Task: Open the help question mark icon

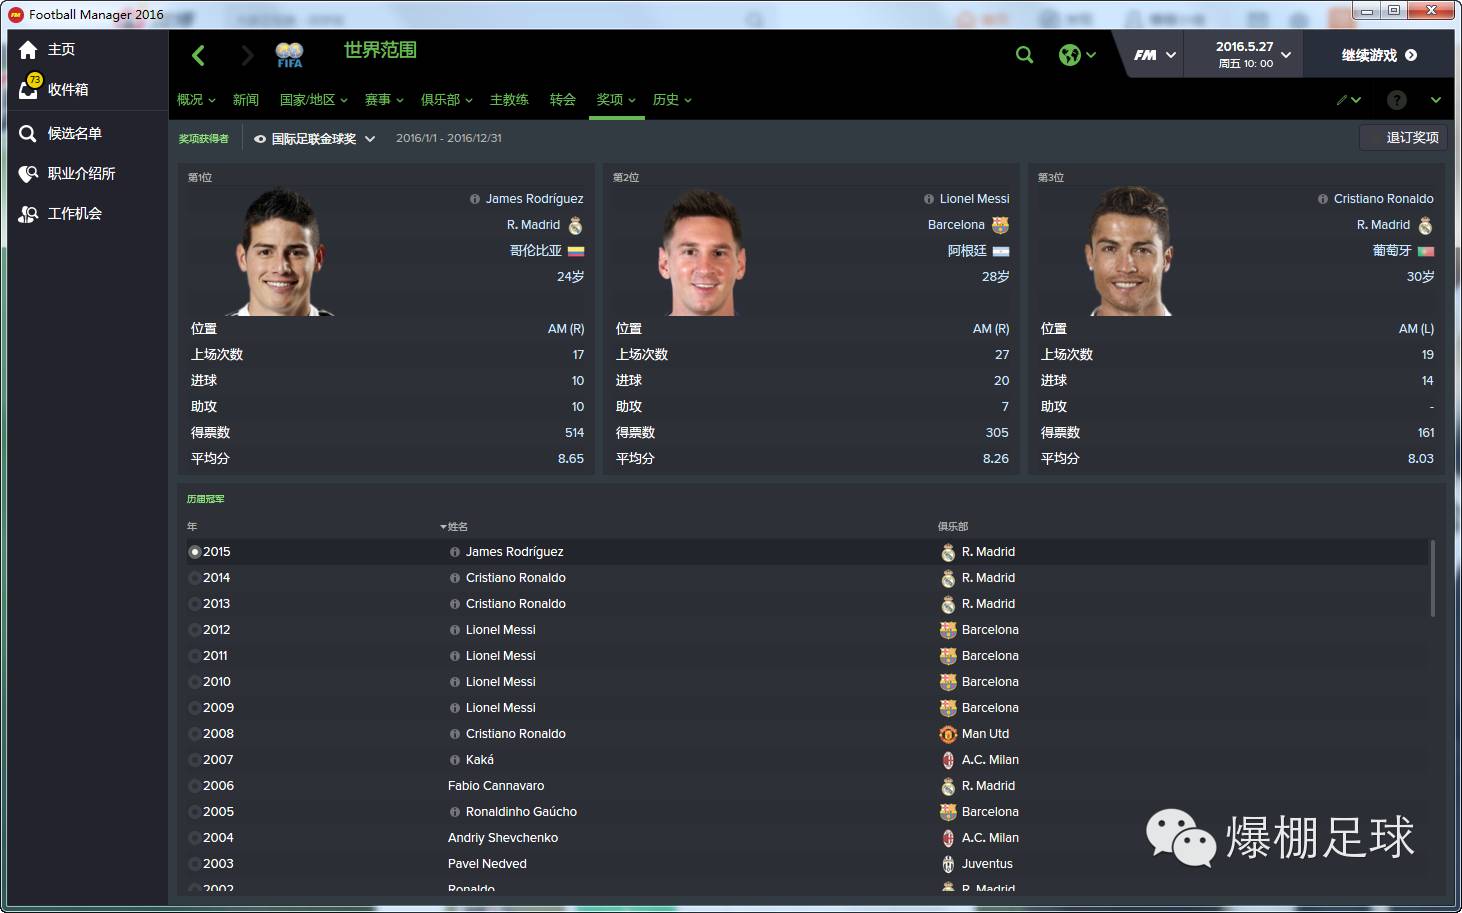Action: (x=1396, y=100)
